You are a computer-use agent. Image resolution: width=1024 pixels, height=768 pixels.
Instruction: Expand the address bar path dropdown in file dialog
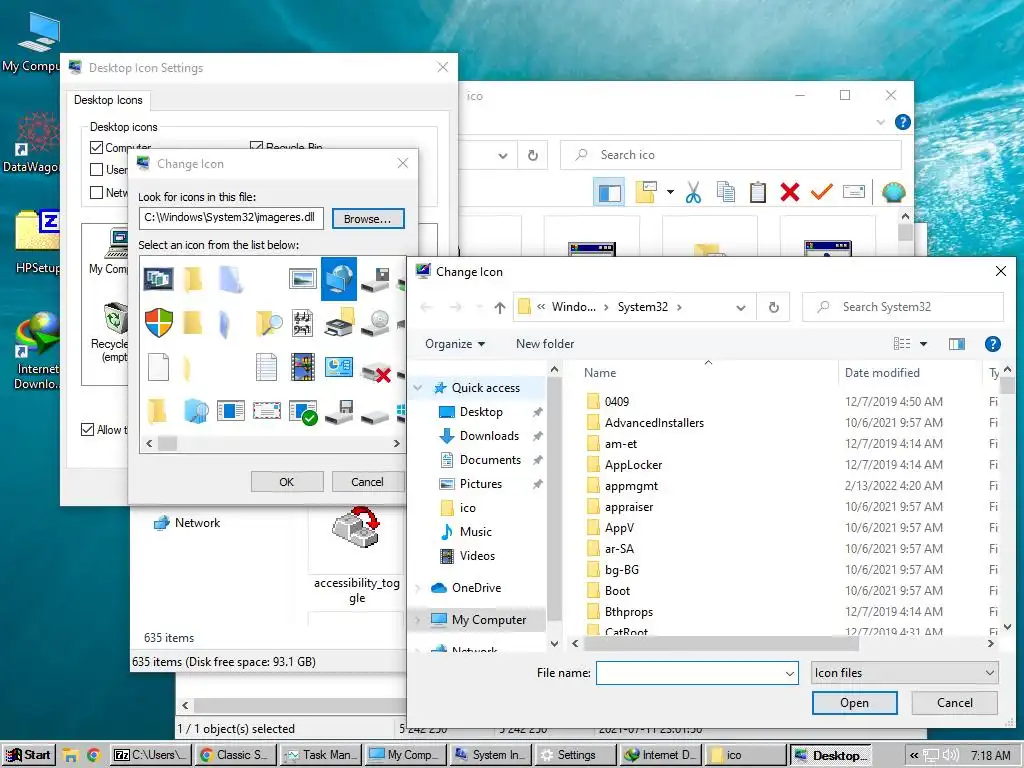point(741,307)
